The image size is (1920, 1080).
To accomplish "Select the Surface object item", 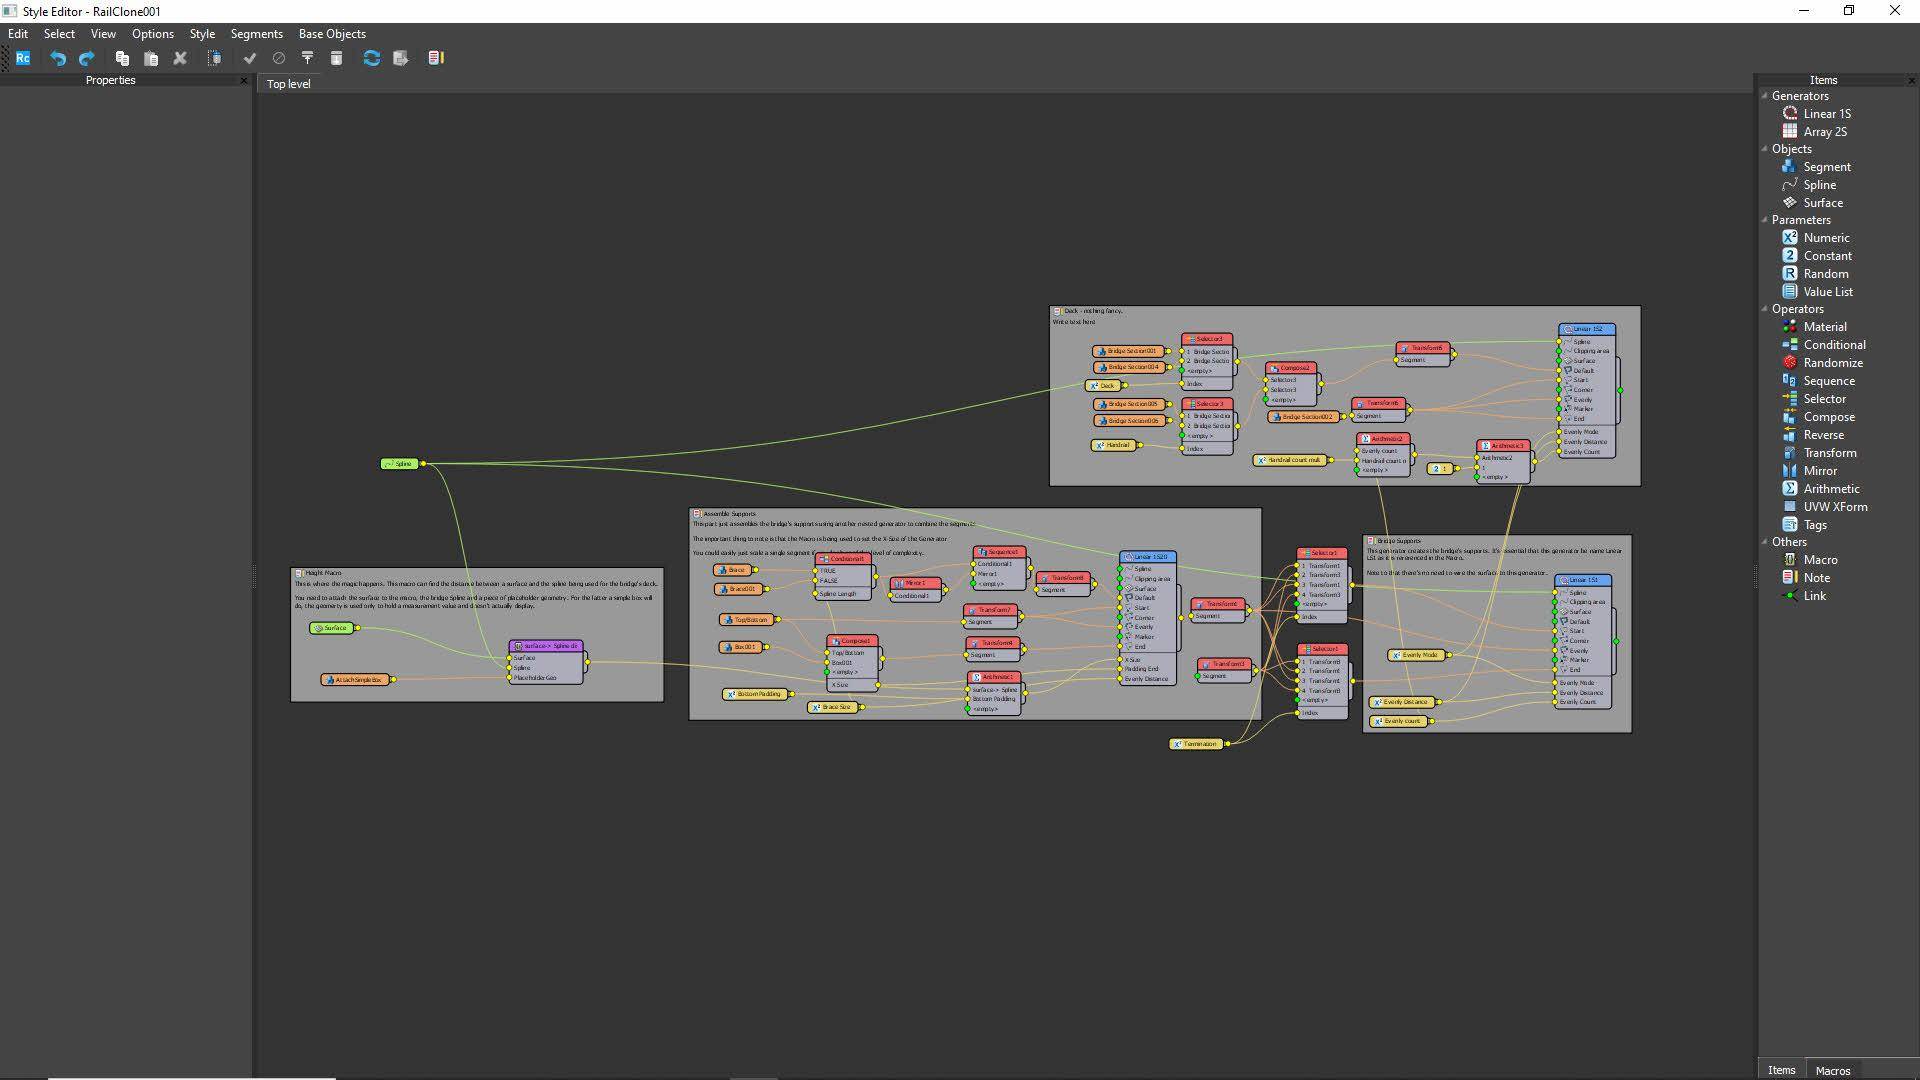I will tap(1824, 202).
